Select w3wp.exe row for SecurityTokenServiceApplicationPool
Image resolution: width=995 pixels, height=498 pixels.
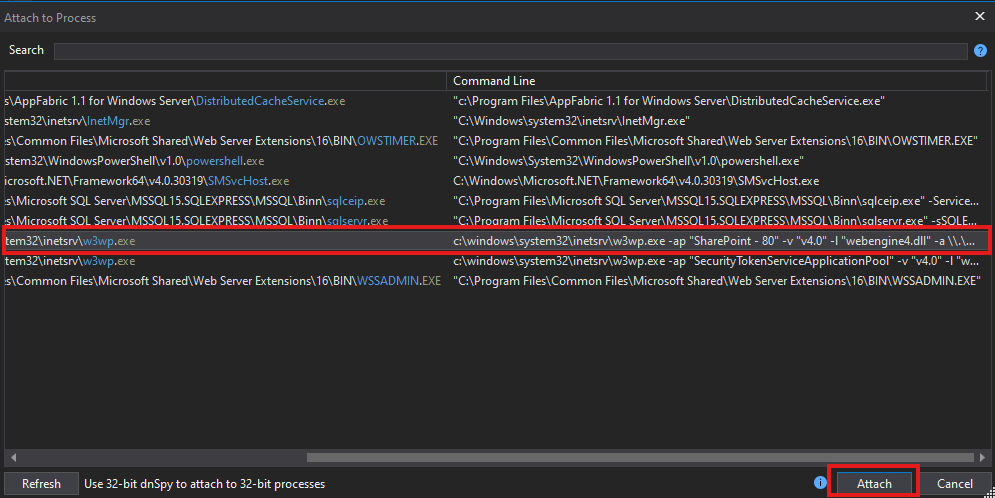pos(496,261)
